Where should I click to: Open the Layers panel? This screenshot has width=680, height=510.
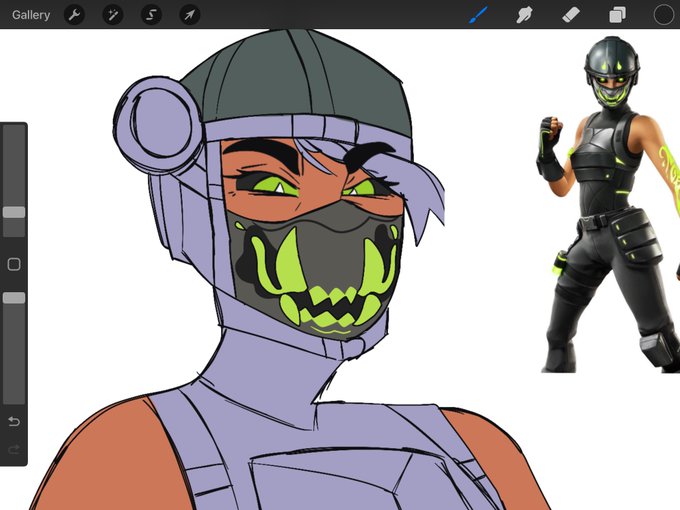[617, 15]
